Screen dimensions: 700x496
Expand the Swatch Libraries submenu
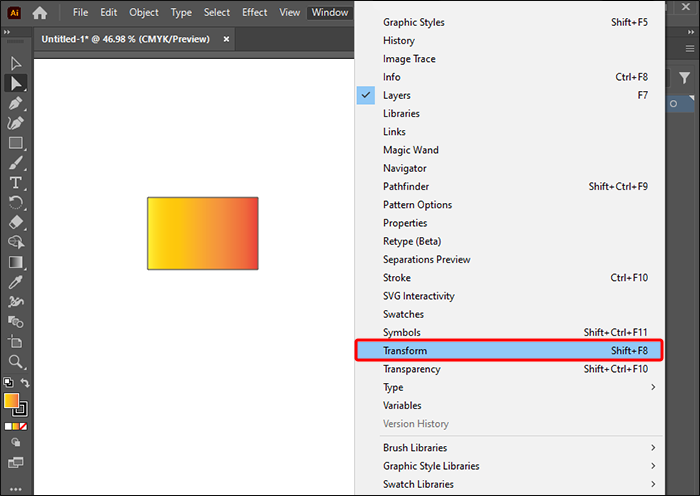[510, 484]
